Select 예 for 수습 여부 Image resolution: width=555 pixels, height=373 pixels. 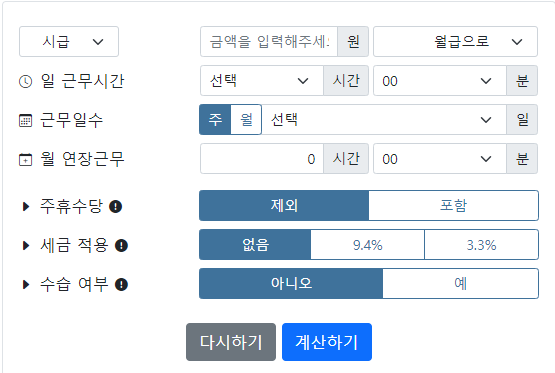[x=460, y=283]
